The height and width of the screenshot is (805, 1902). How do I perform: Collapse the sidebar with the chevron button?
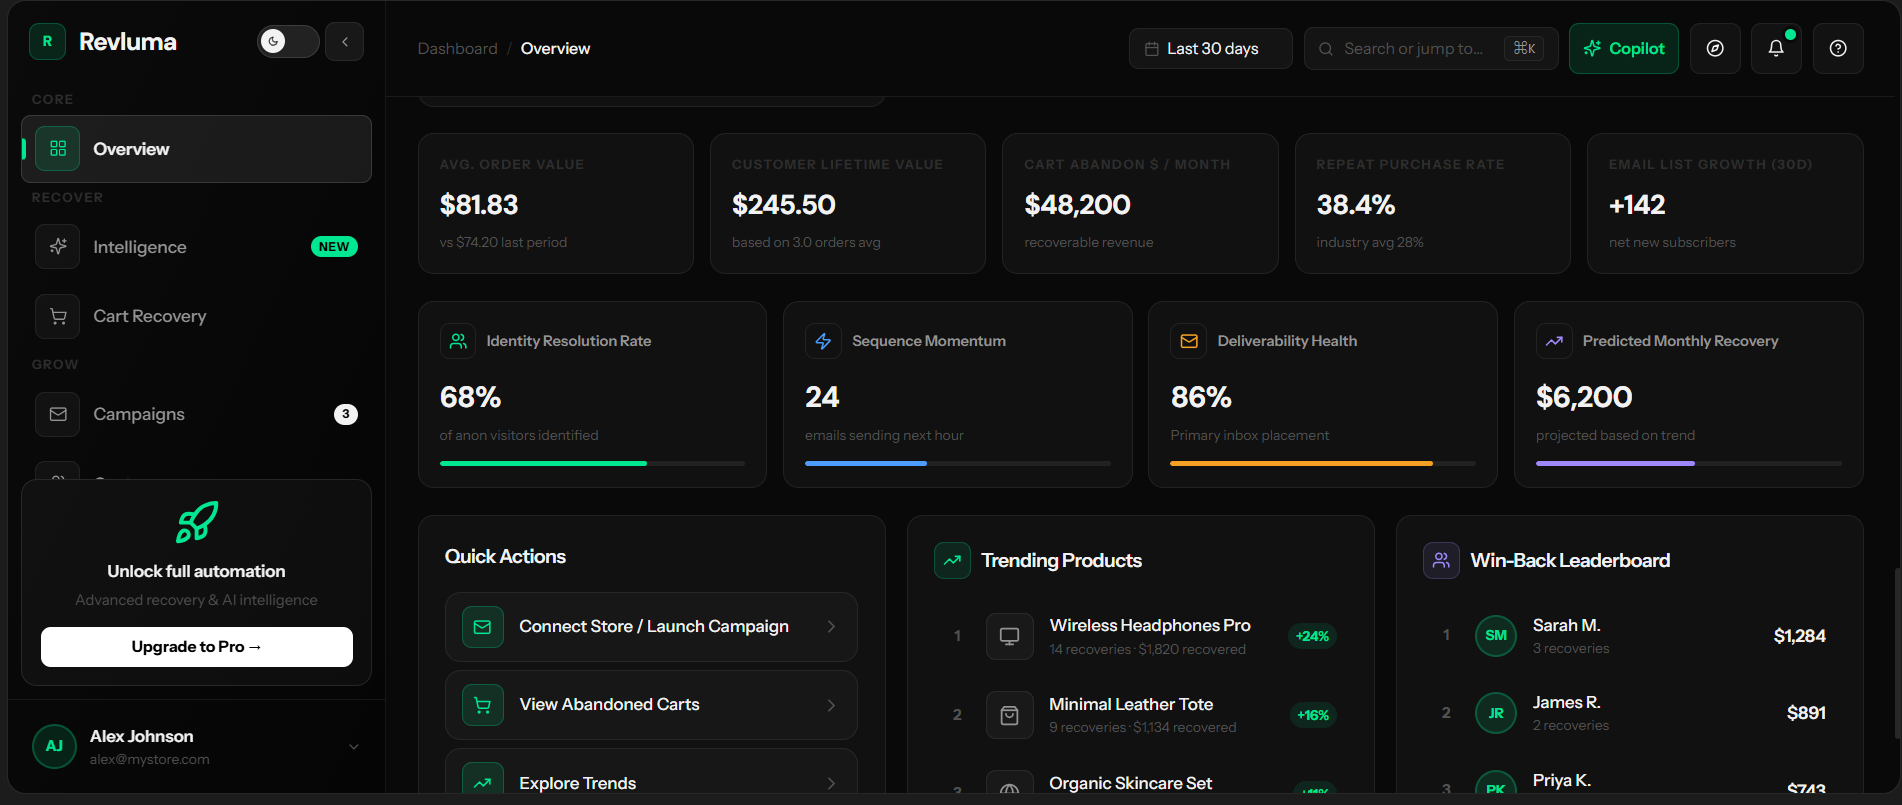point(344,42)
